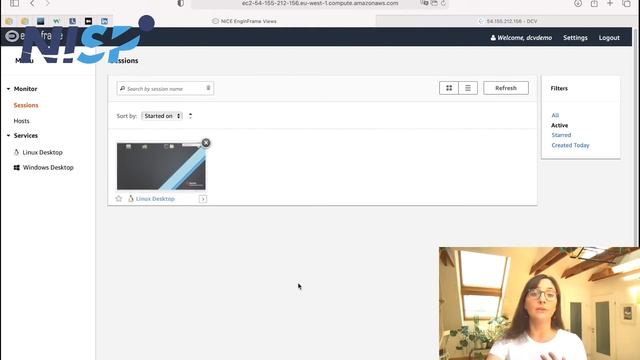Select the Starred filter
This screenshot has height=360, width=640.
coord(561,135)
